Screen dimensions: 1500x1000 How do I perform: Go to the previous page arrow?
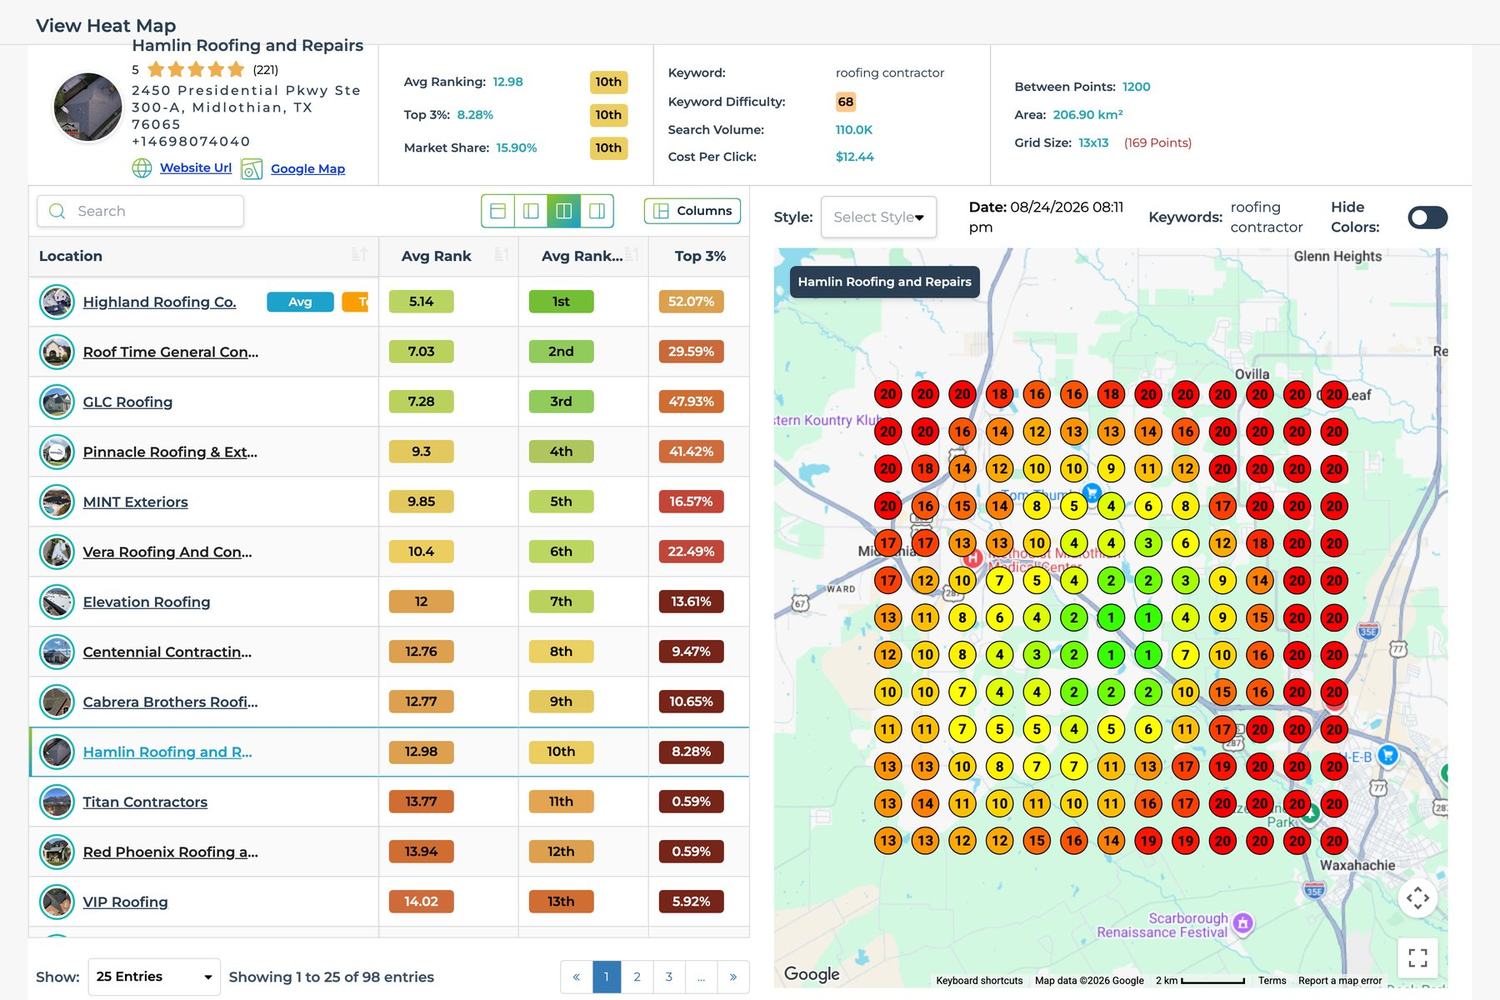tap(576, 977)
